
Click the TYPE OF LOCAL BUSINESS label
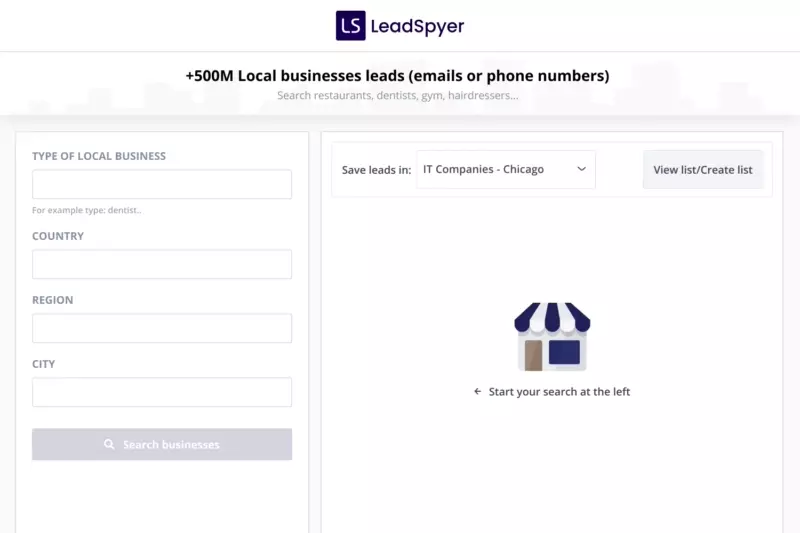(99, 156)
